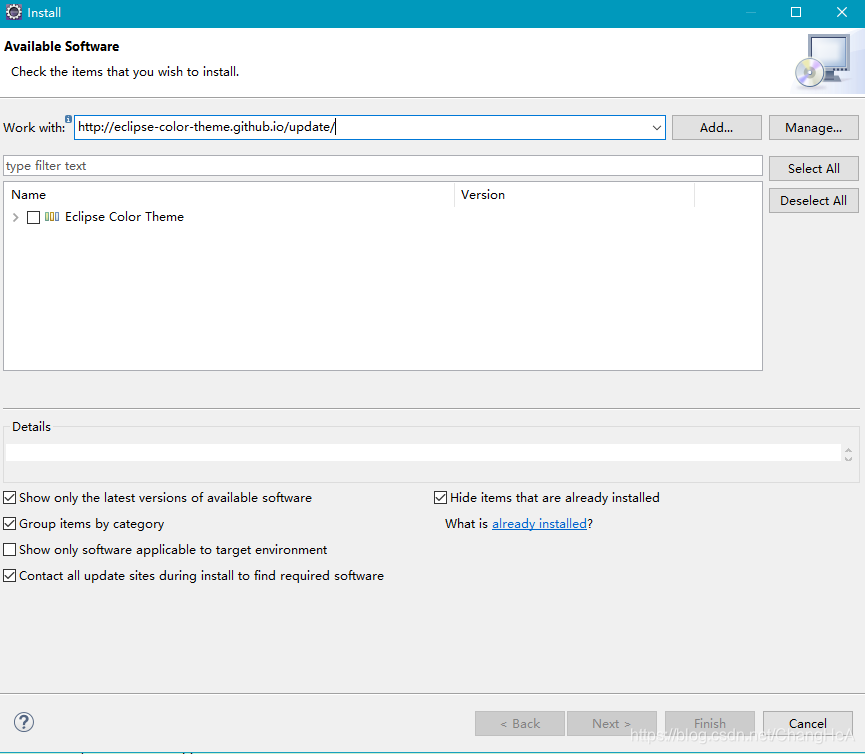This screenshot has height=754, width=865.
Task: Focus the type filter text field
Action: [x=383, y=166]
